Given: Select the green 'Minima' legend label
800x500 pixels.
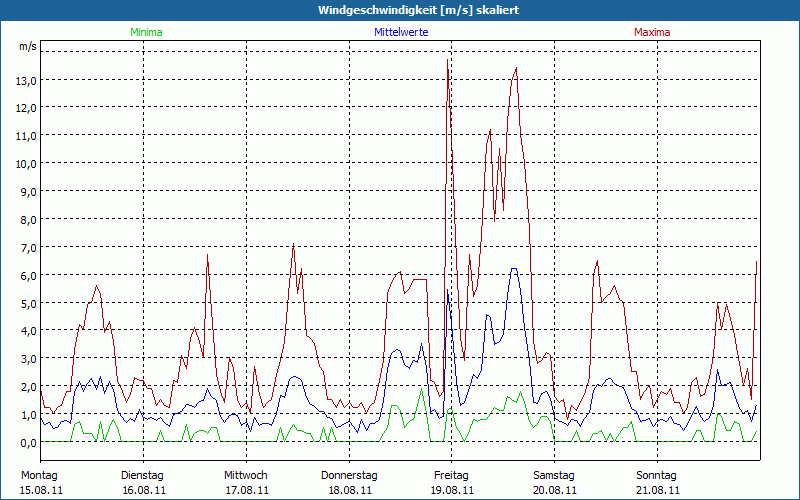Looking at the screenshot, I should pyautogui.click(x=146, y=32).
